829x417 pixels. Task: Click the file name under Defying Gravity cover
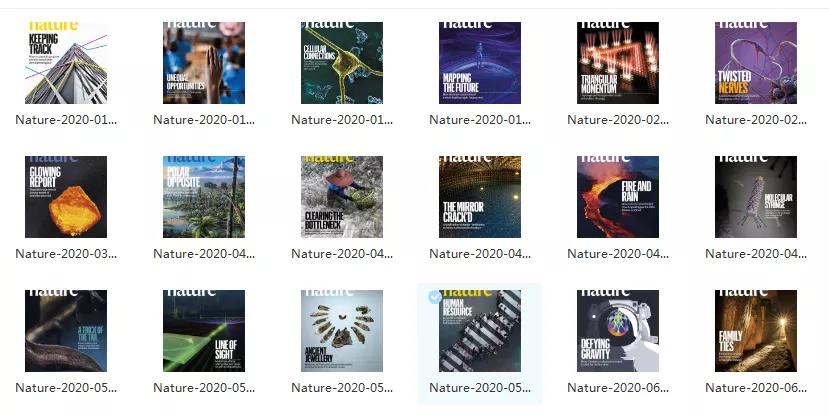618,388
